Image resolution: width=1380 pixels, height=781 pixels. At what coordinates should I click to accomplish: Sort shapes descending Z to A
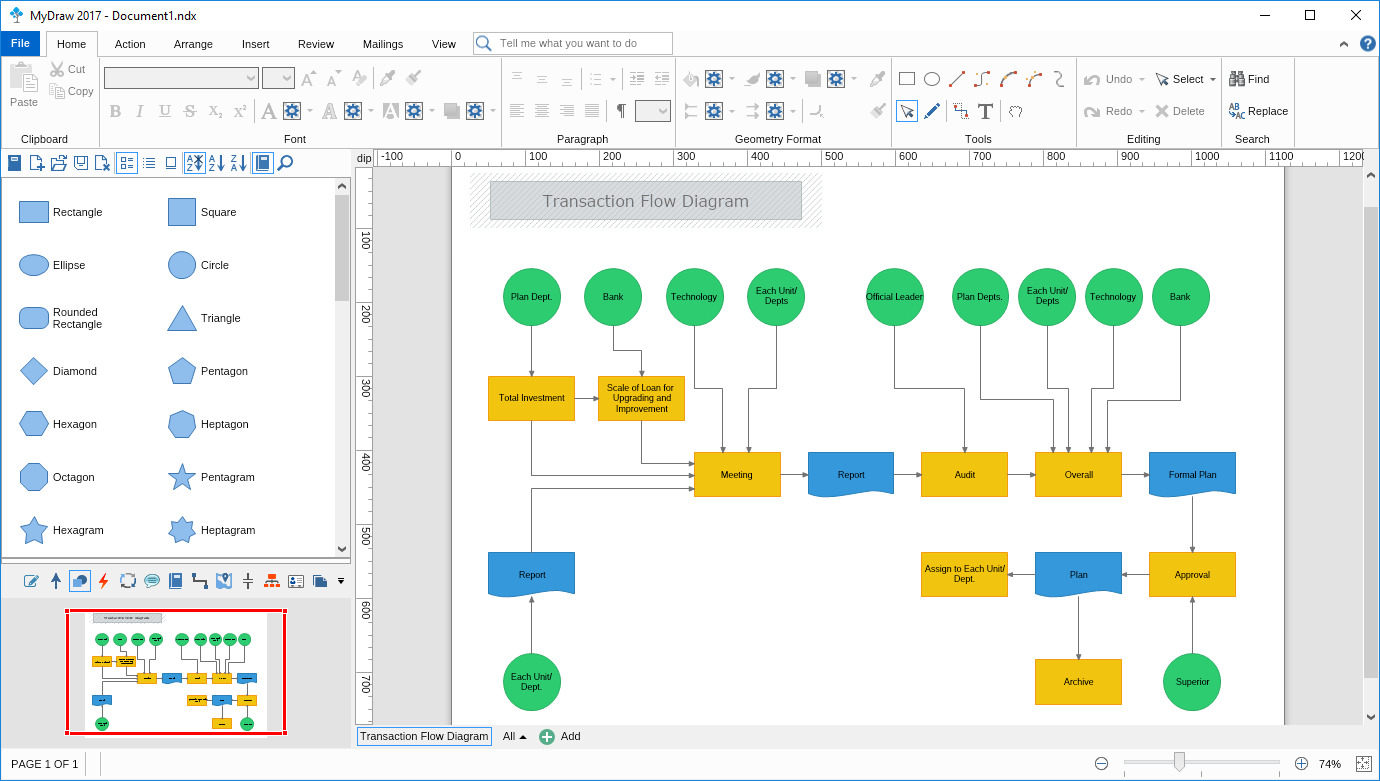(x=239, y=163)
